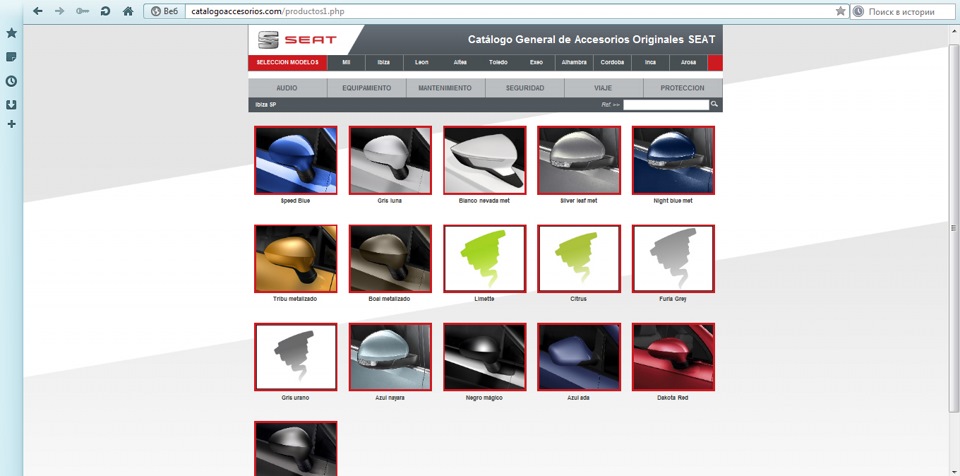
Task: Click the Ref. reference input field
Action: 666,105
